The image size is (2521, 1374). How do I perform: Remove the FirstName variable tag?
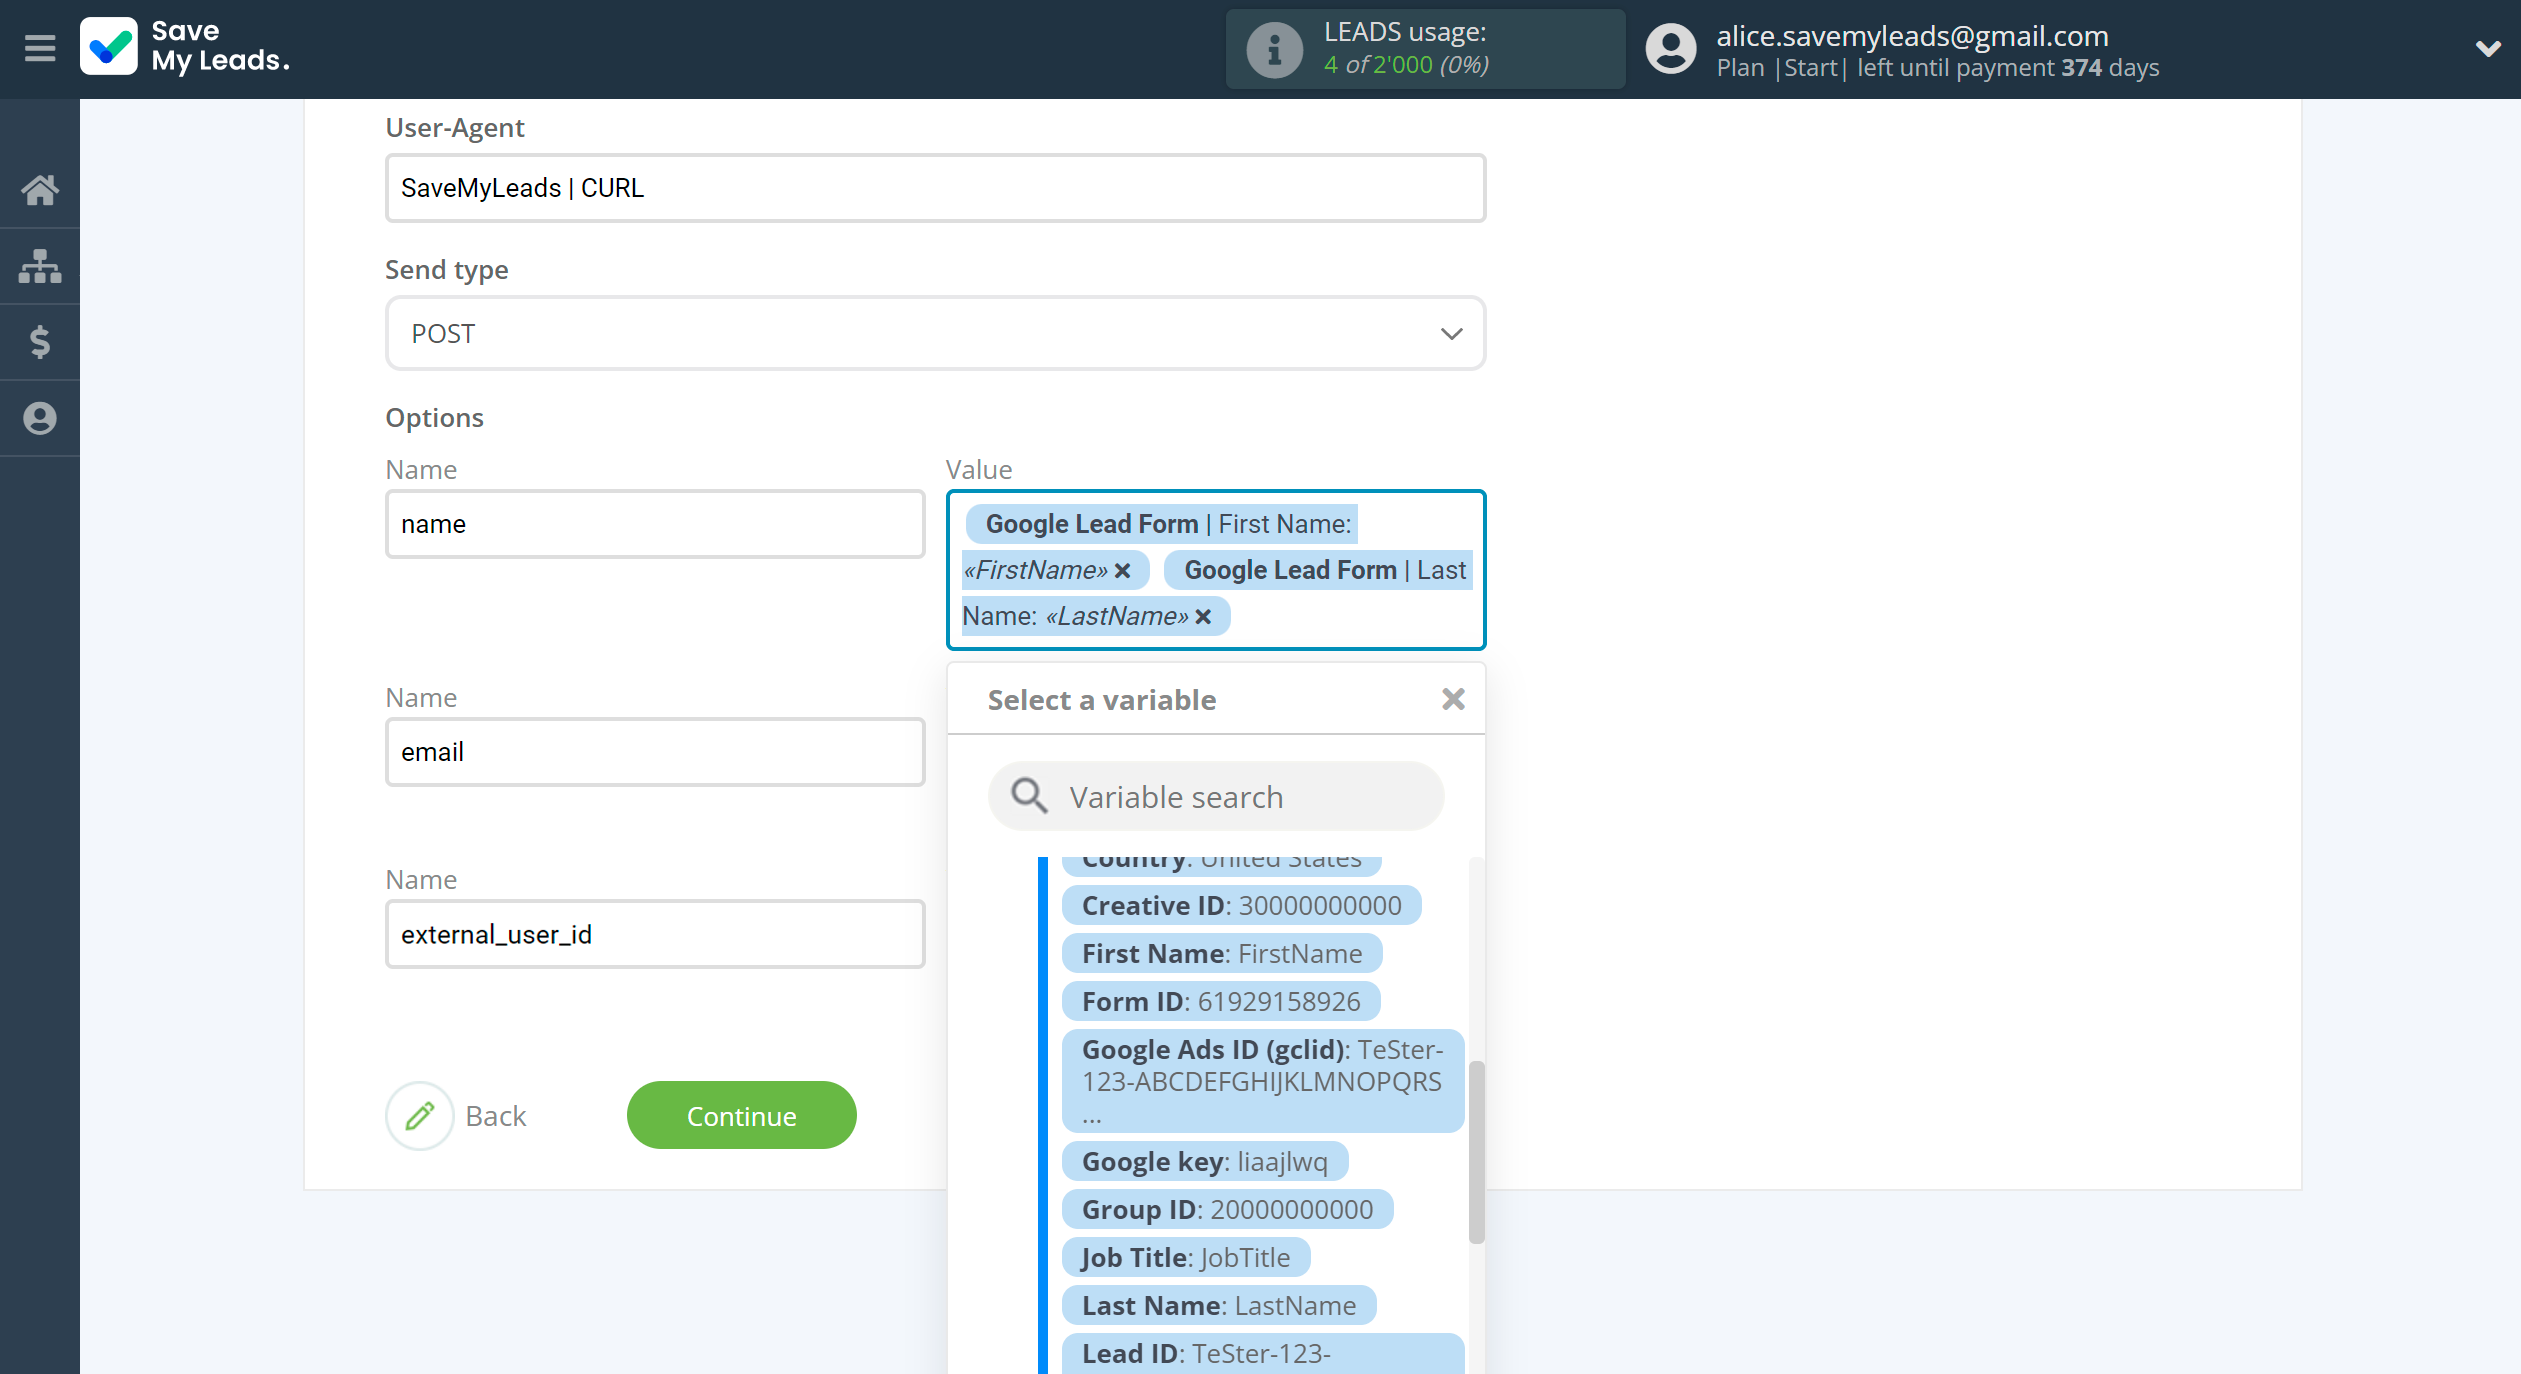(x=1123, y=570)
